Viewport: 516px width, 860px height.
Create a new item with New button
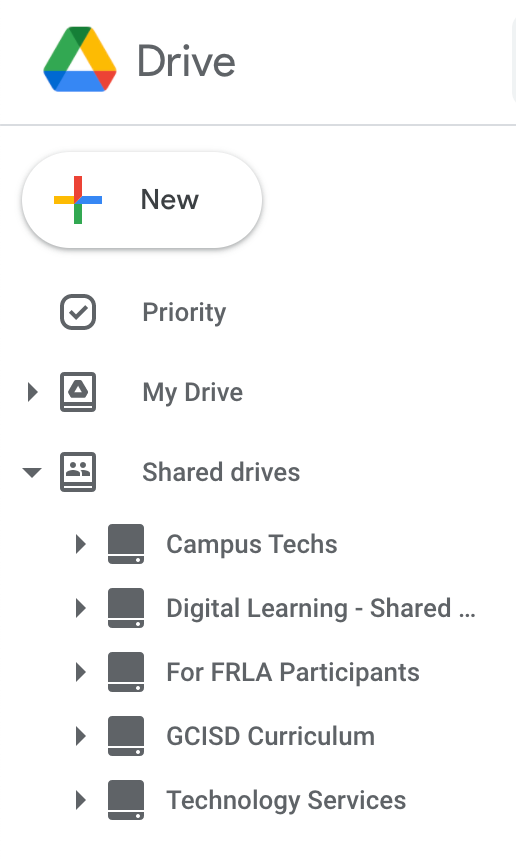pyautogui.click(x=142, y=200)
